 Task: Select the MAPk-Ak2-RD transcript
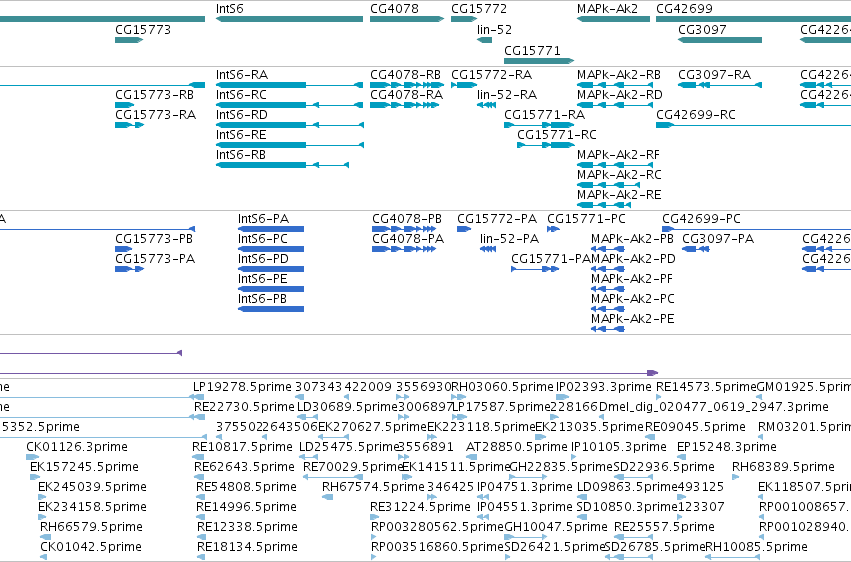pos(620,95)
